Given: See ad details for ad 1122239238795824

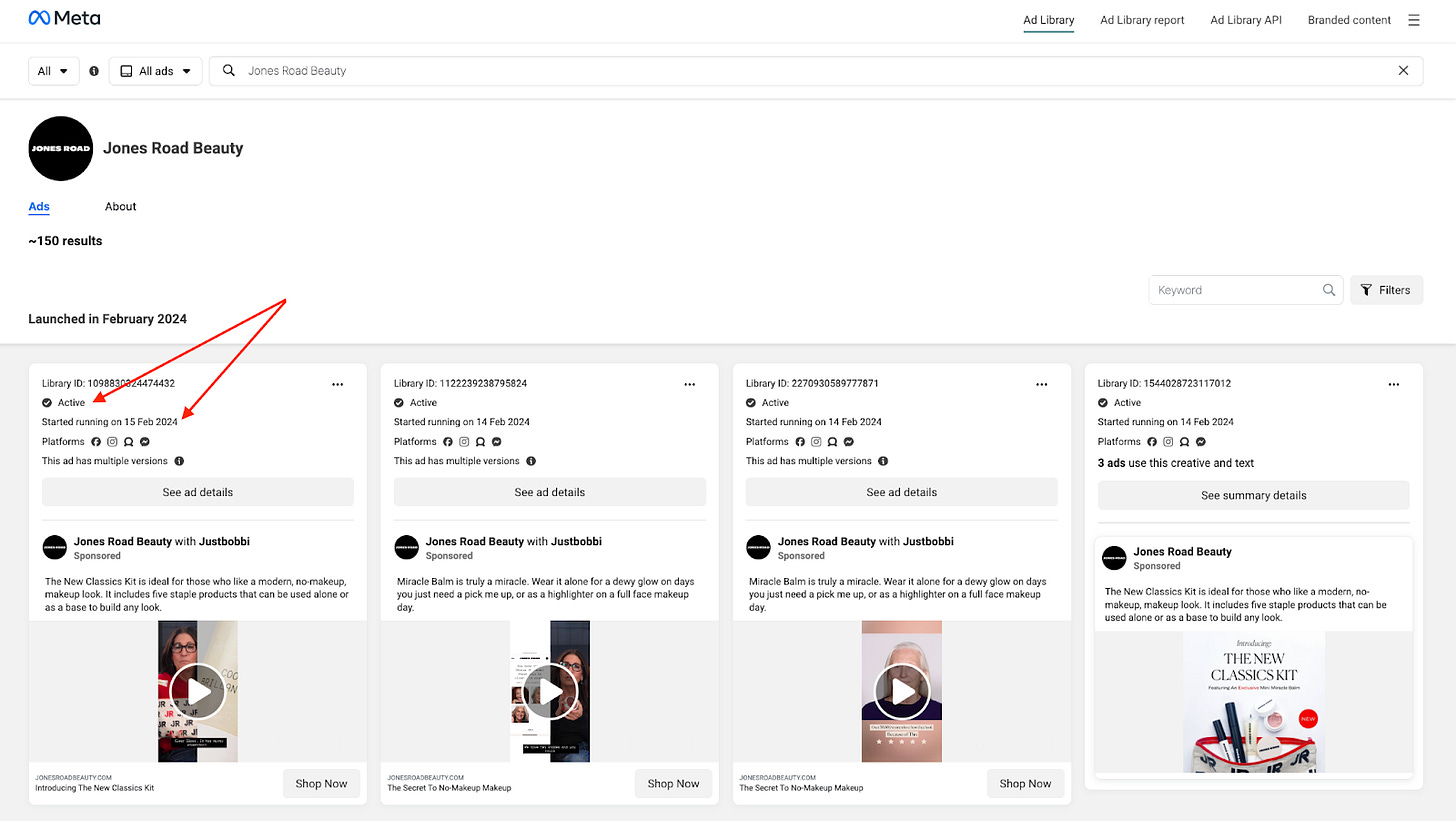Looking at the screenshot, I should [550, 492].
